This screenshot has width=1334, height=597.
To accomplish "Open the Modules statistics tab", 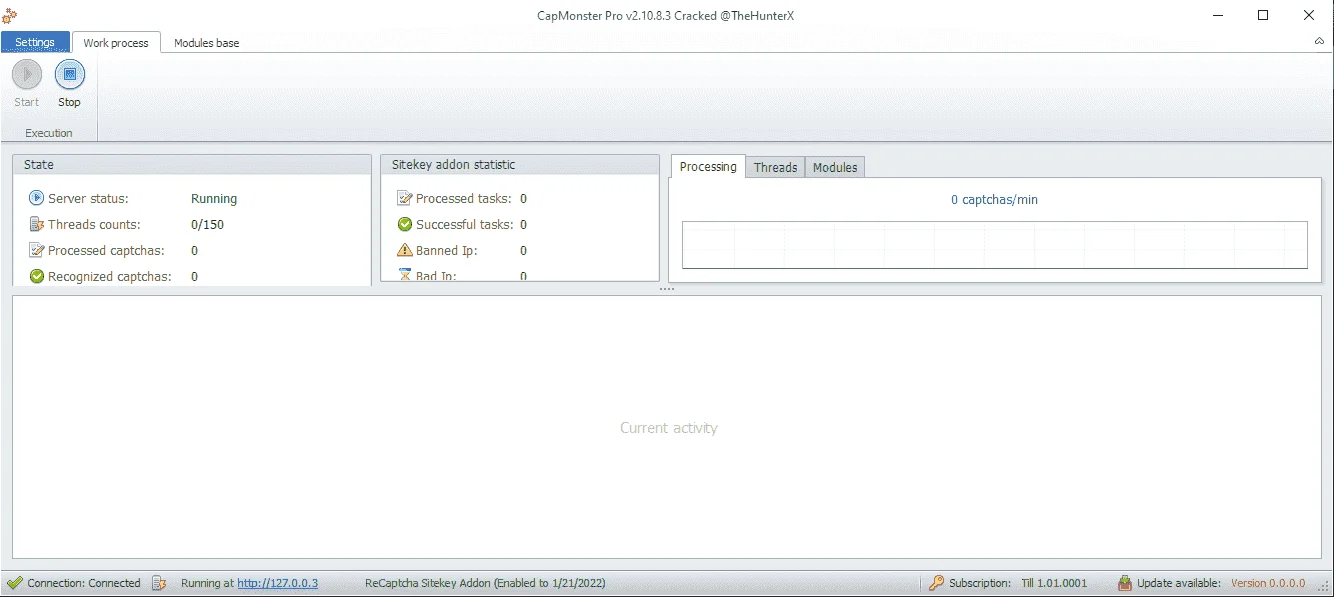I will pyautogui.click(x=835, y=167).
